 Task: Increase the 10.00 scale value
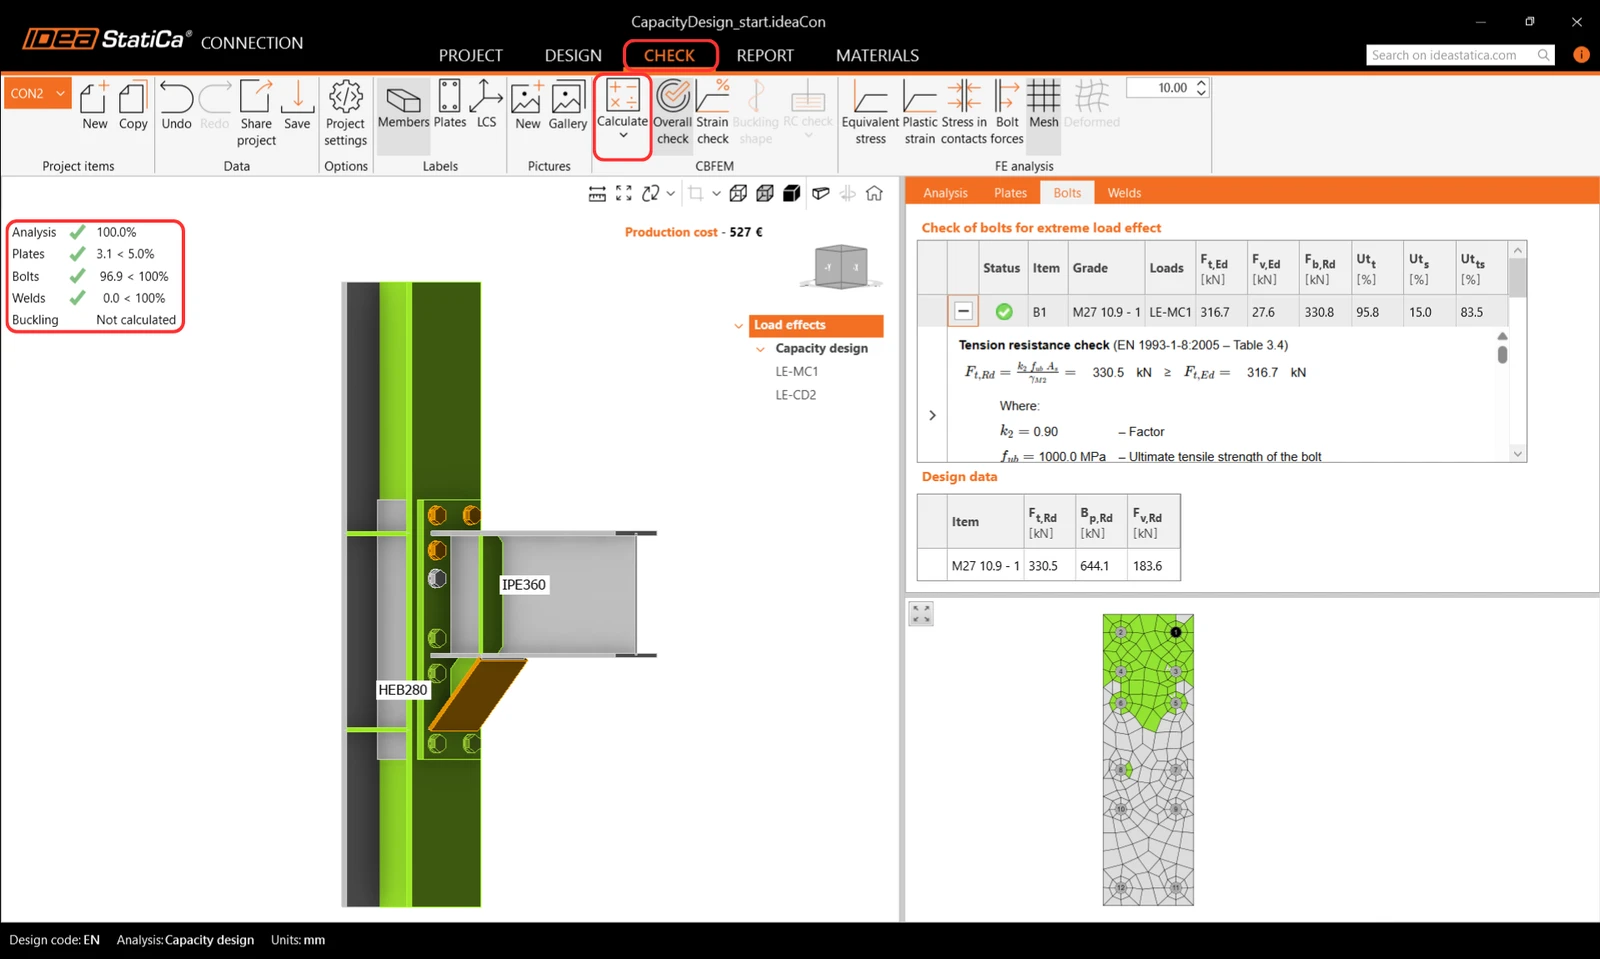[x=1201, y=83]
